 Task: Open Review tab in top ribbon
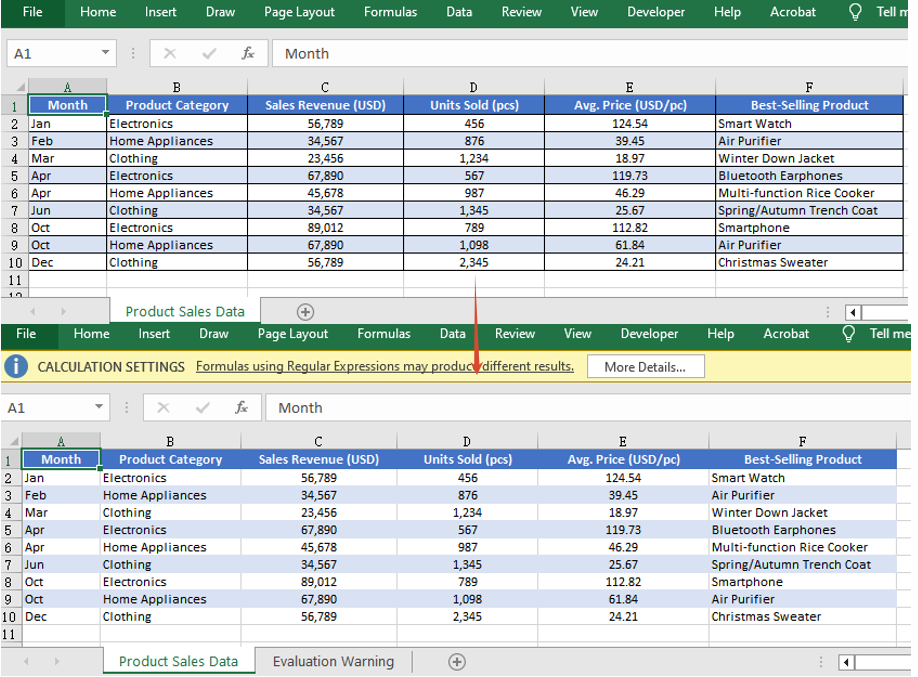[x=521, y=12]
